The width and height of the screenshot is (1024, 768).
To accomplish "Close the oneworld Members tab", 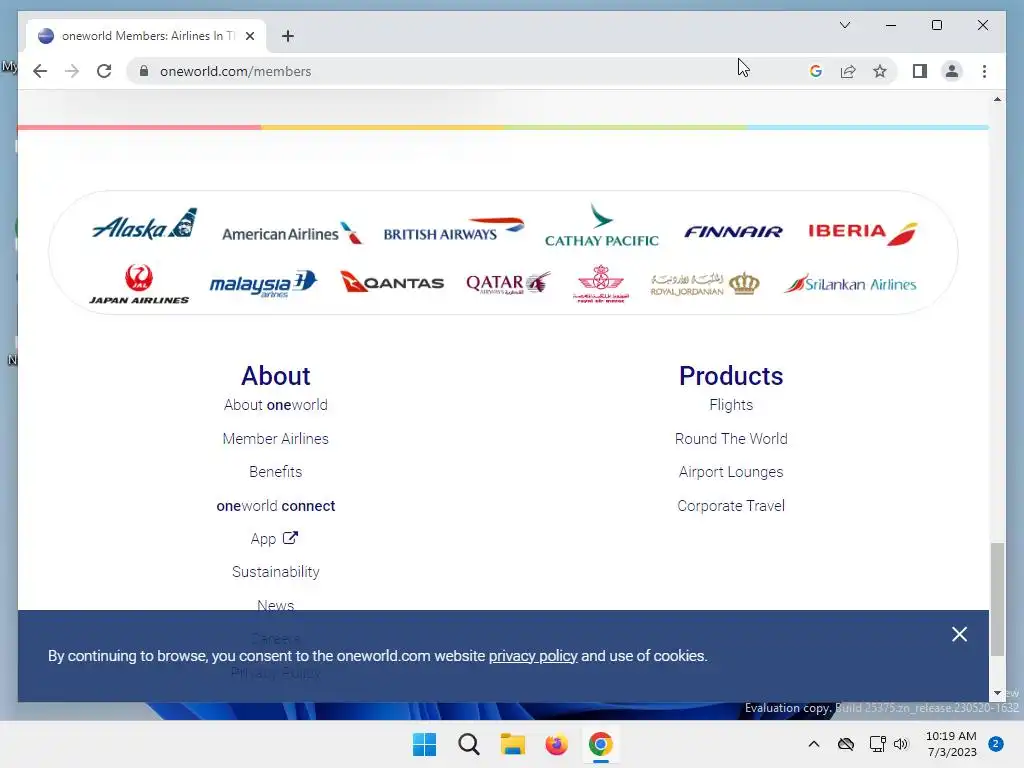I will pyautogui.click(x=249, y=36).
